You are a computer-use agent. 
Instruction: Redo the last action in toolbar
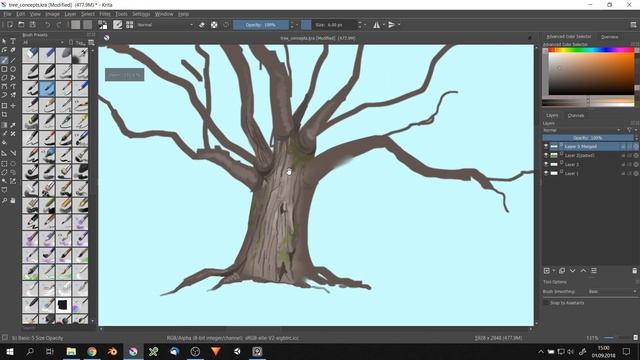[59, 25]
